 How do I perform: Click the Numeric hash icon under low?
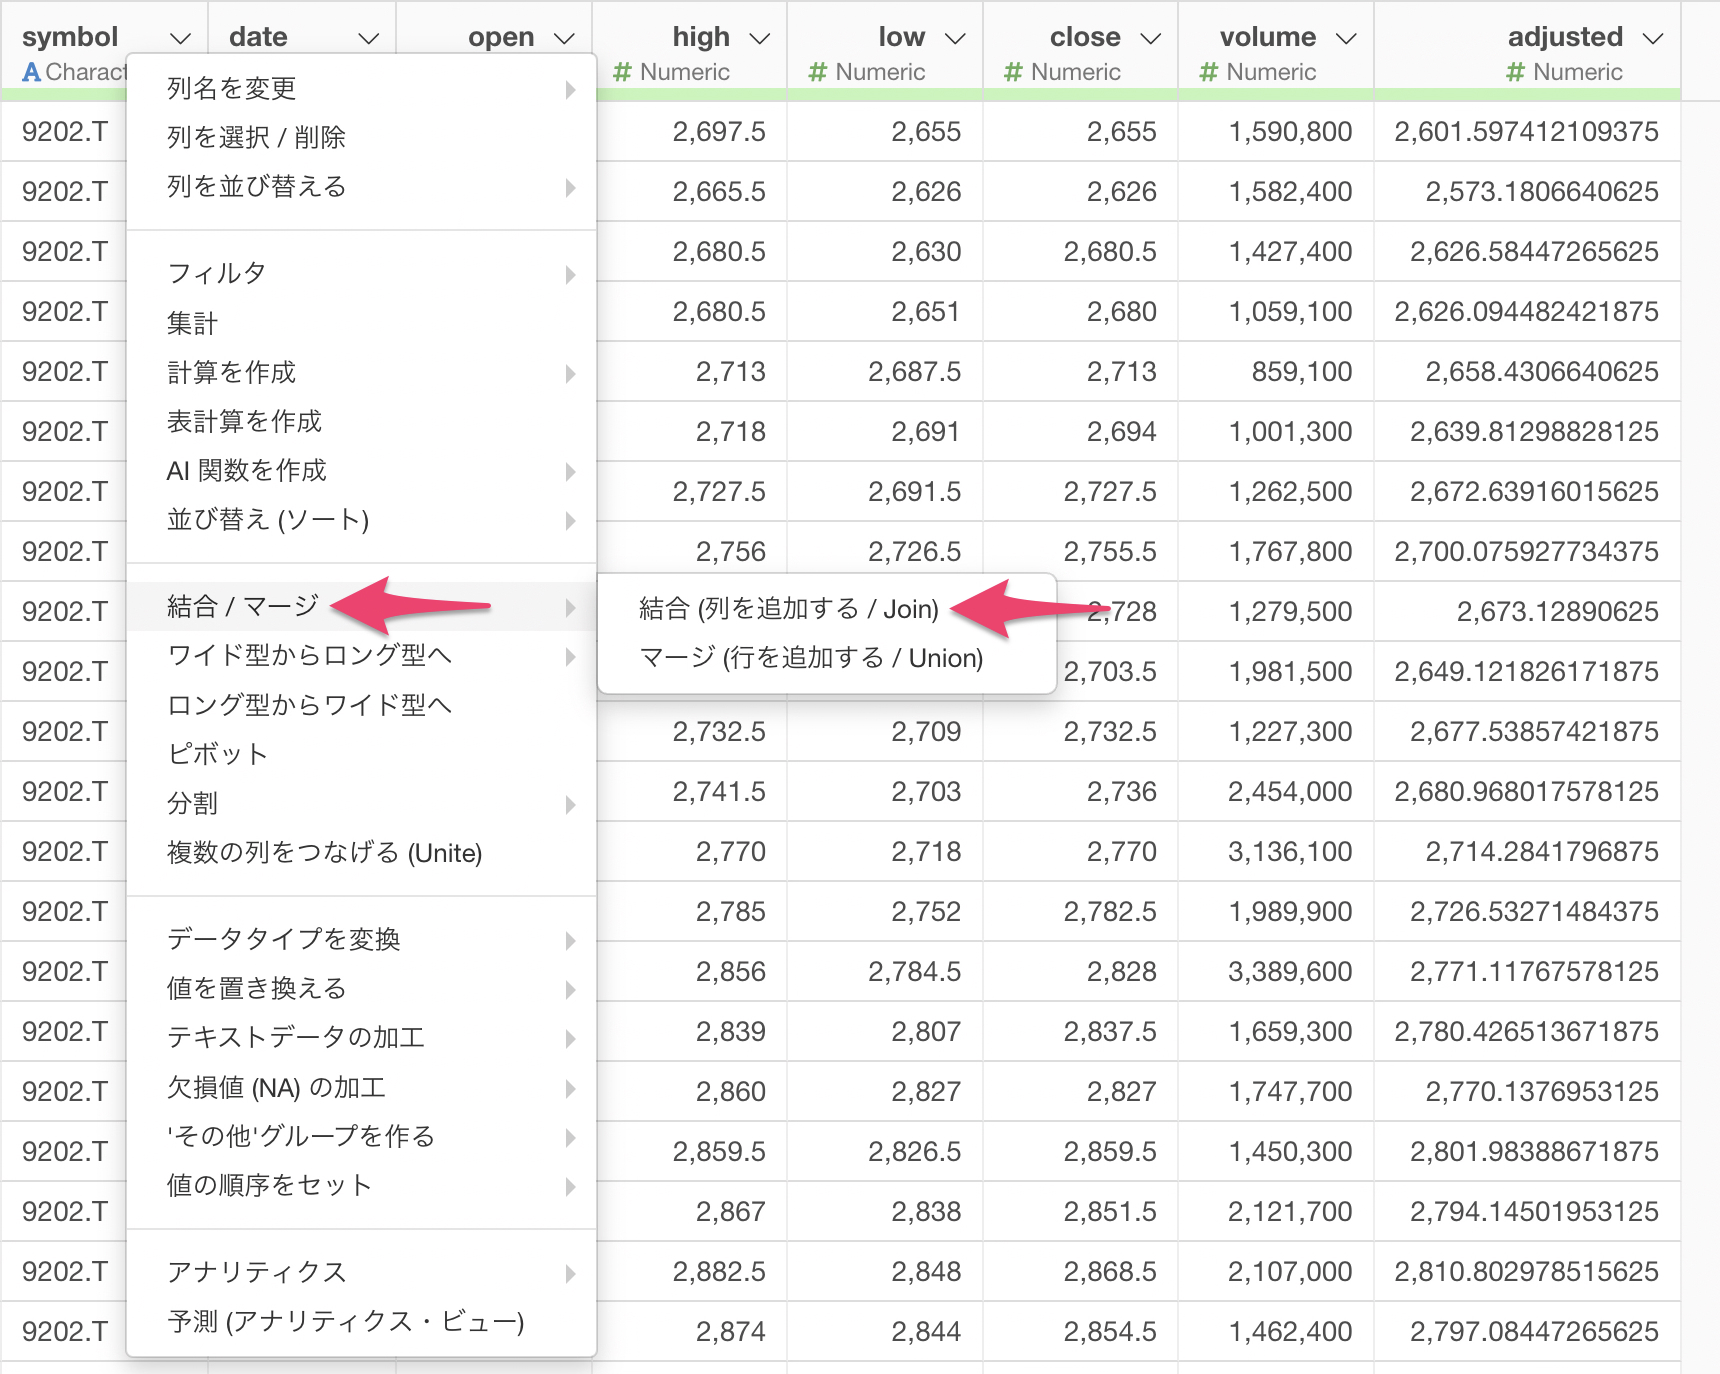[818, 72]
